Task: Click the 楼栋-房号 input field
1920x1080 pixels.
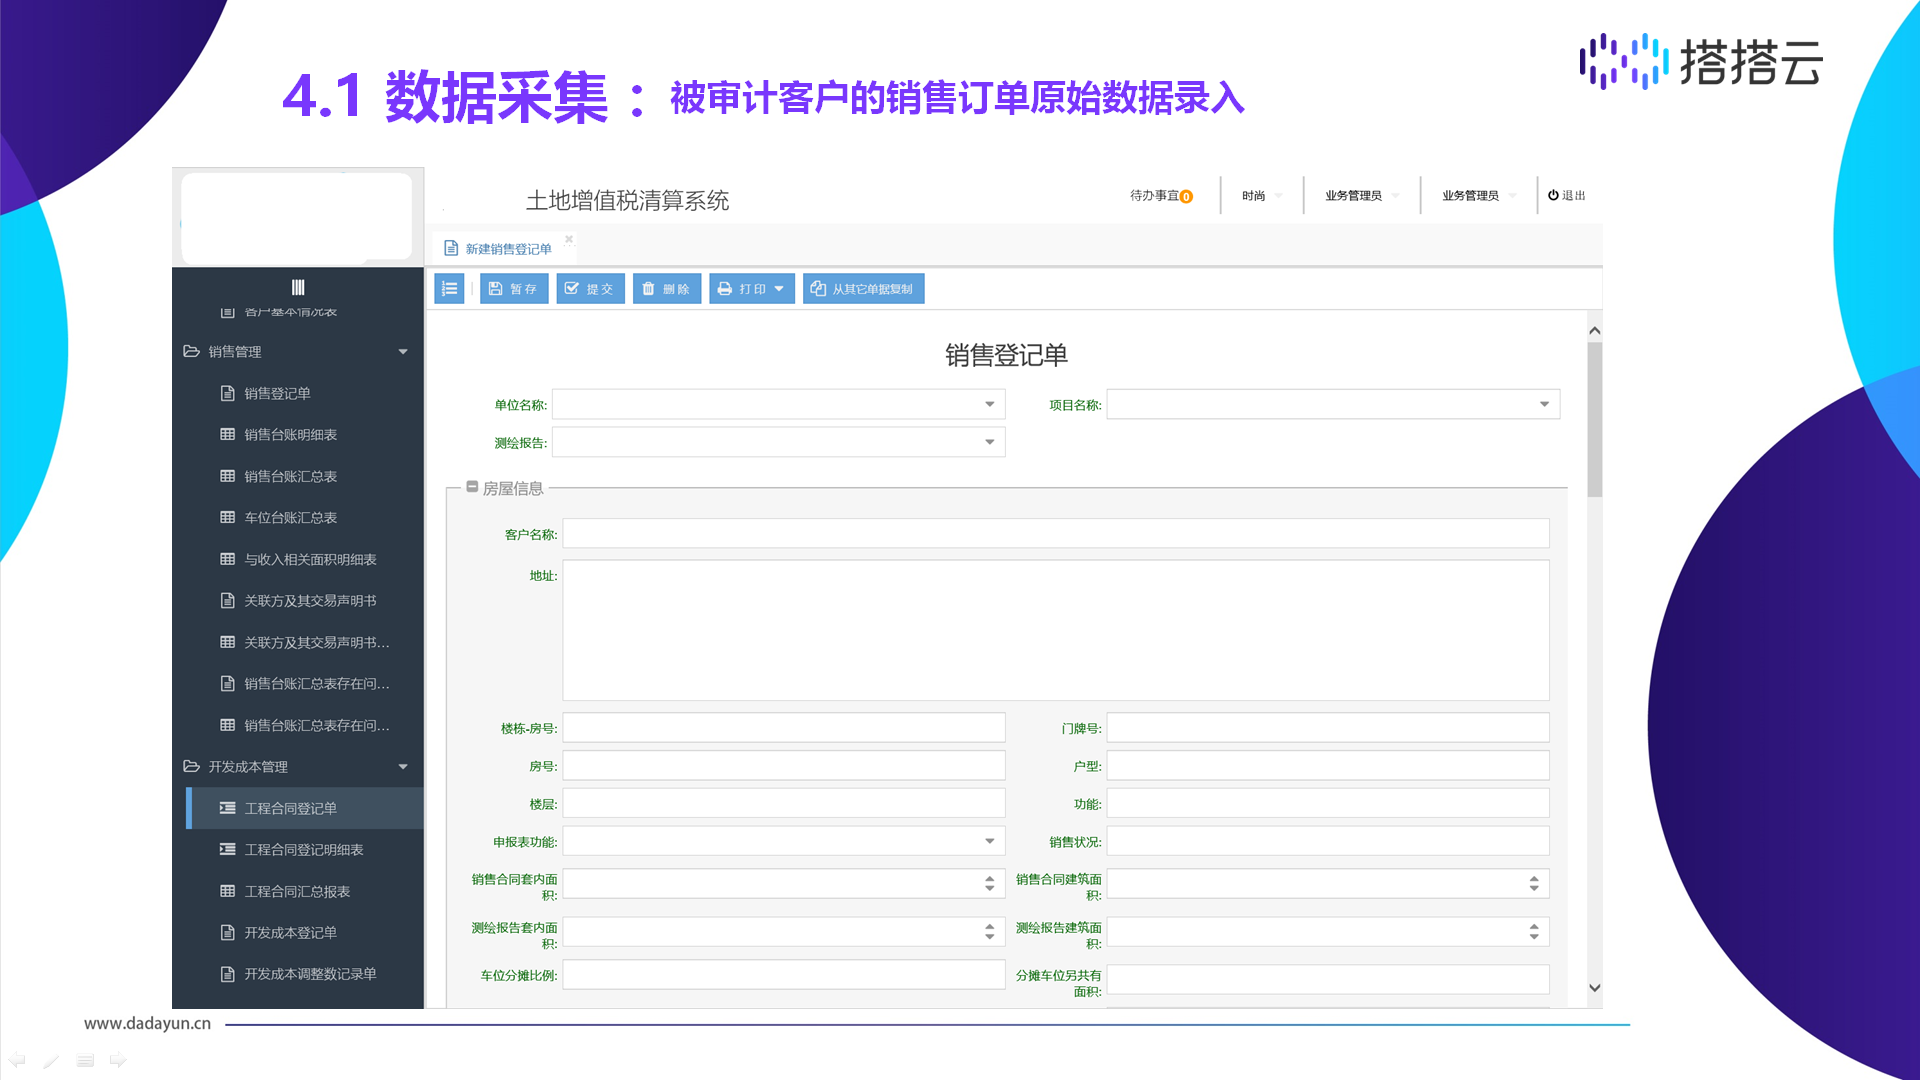Action: click(x=784, y=728)
